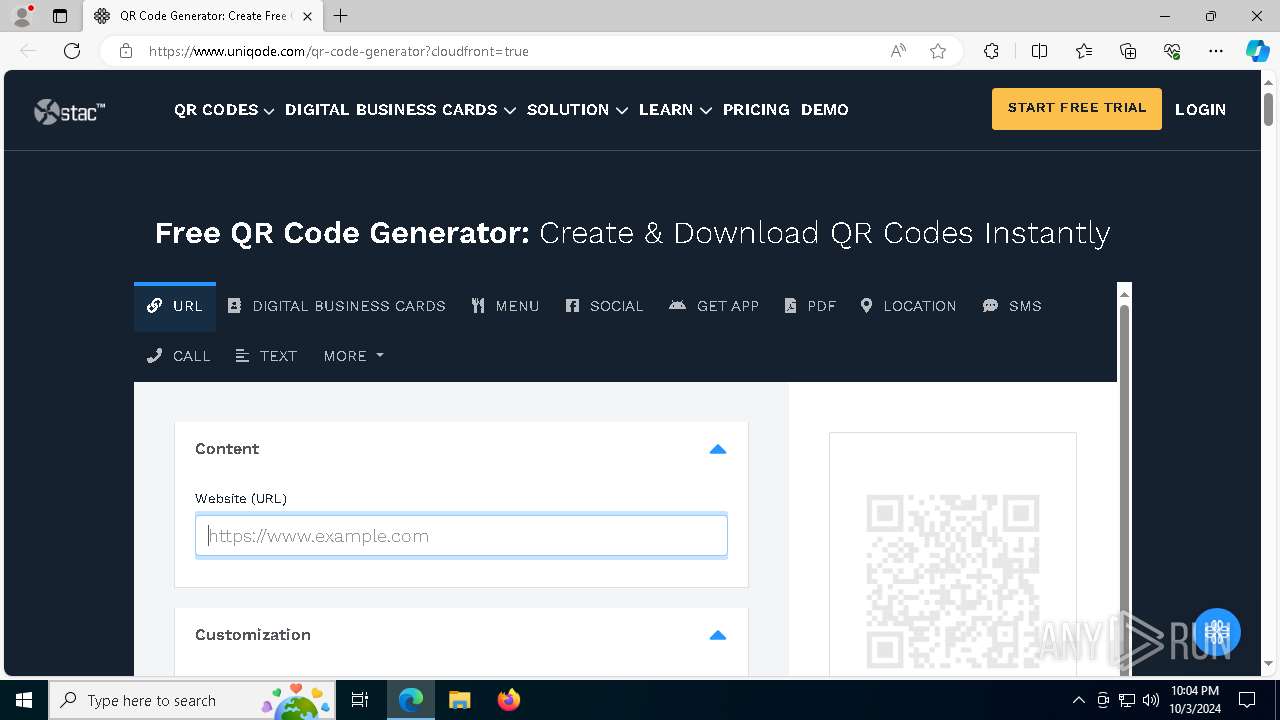Open Task View on the taskbar
1280x720 pixels.
360,700
